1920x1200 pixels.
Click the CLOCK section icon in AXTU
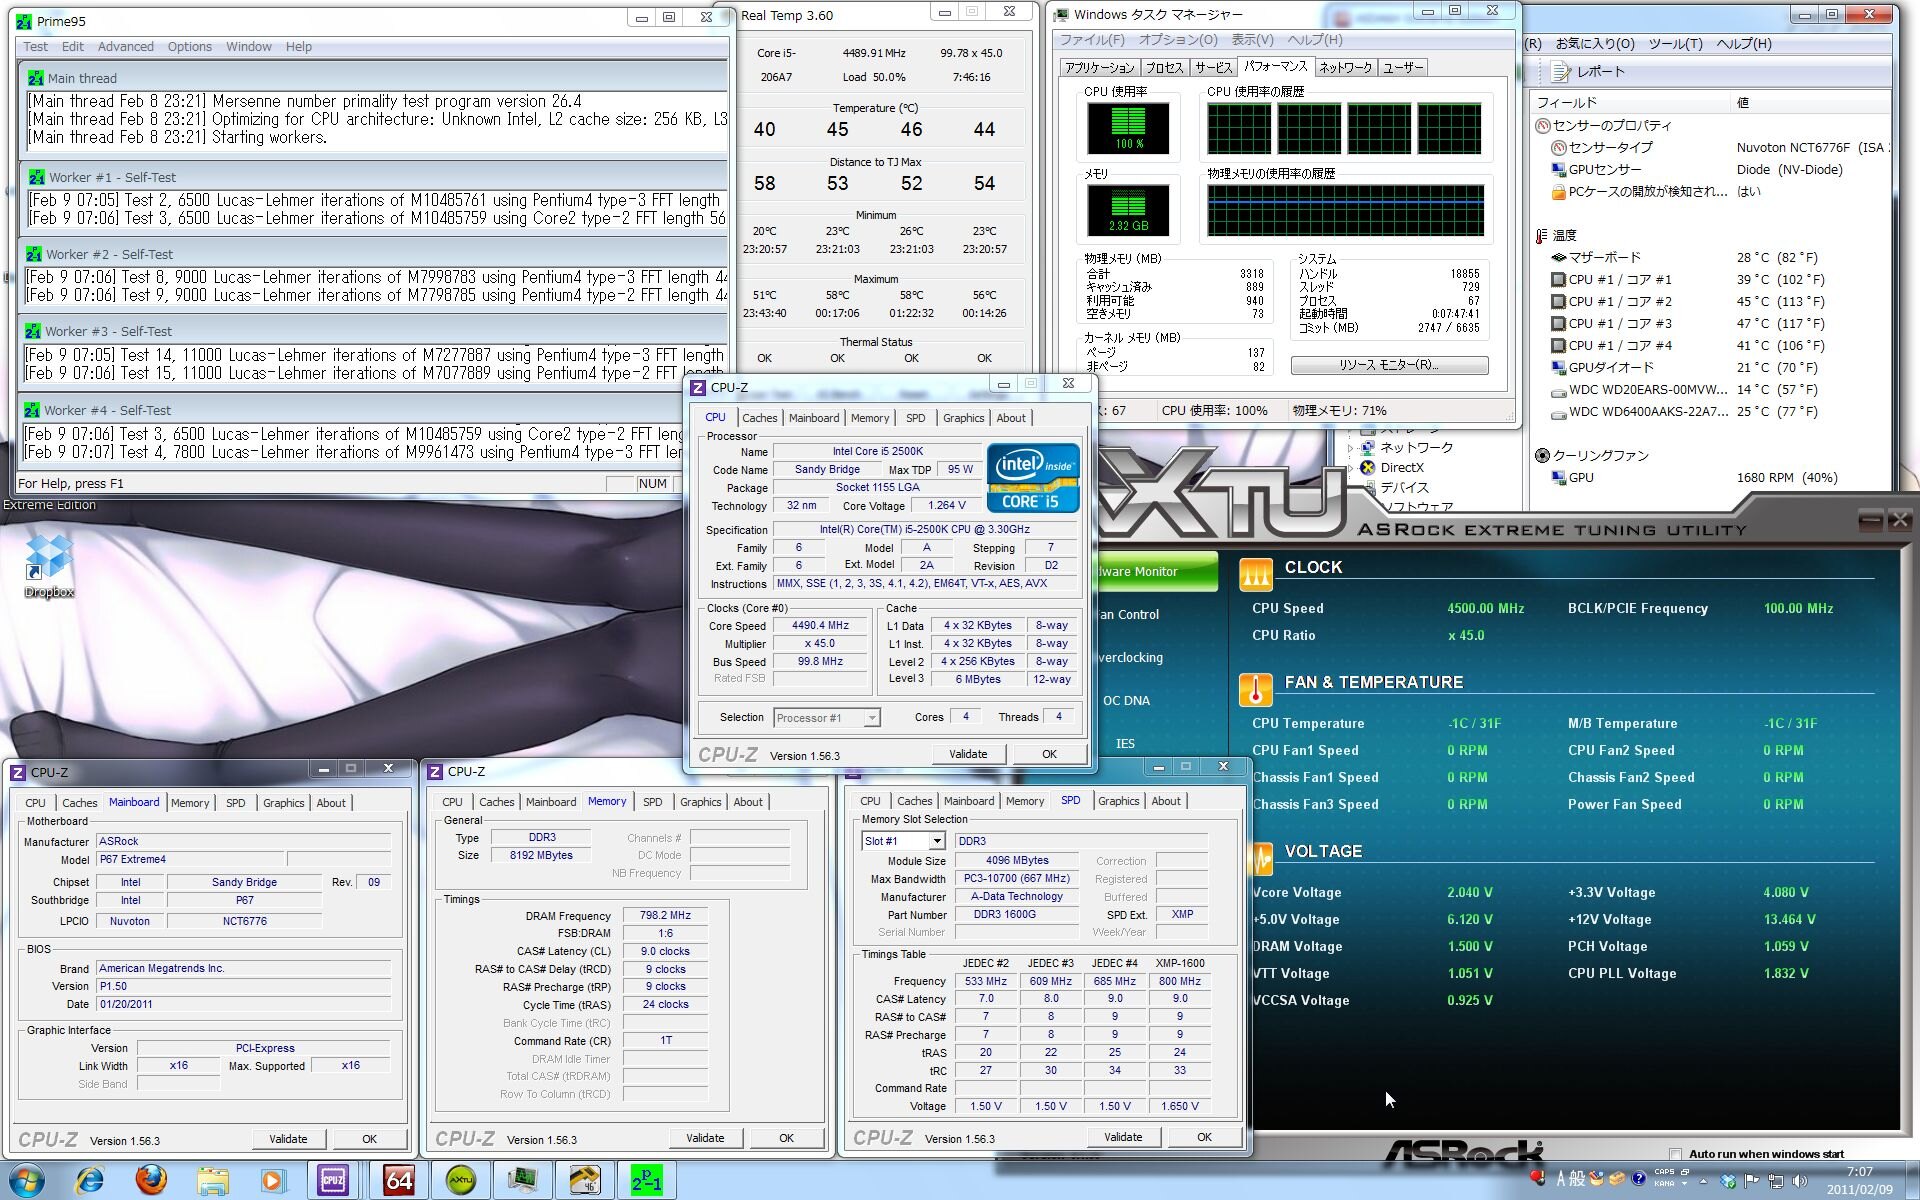pyautogui.click(x=1255, y=573)
